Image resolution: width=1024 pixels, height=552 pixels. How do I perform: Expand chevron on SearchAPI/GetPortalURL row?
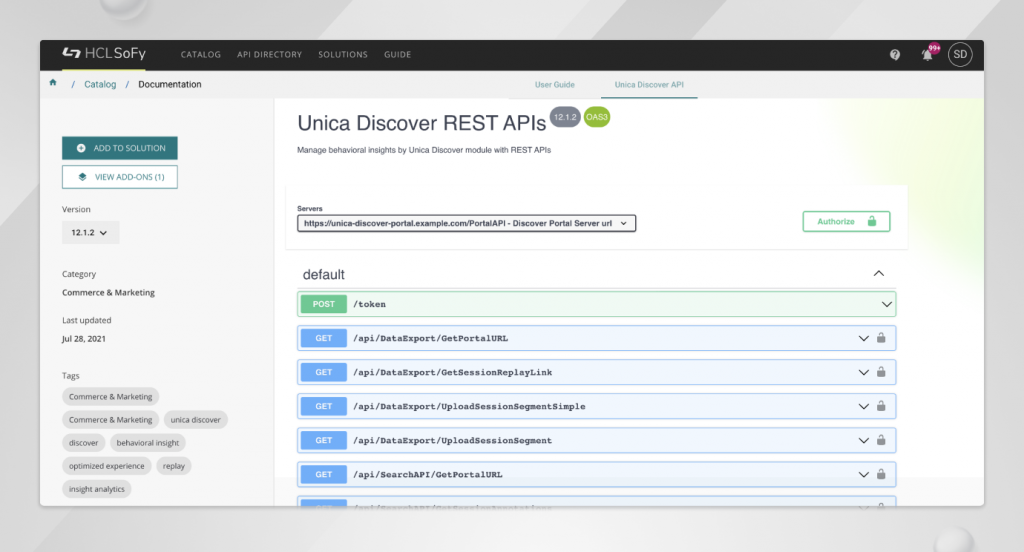point(863,474)
